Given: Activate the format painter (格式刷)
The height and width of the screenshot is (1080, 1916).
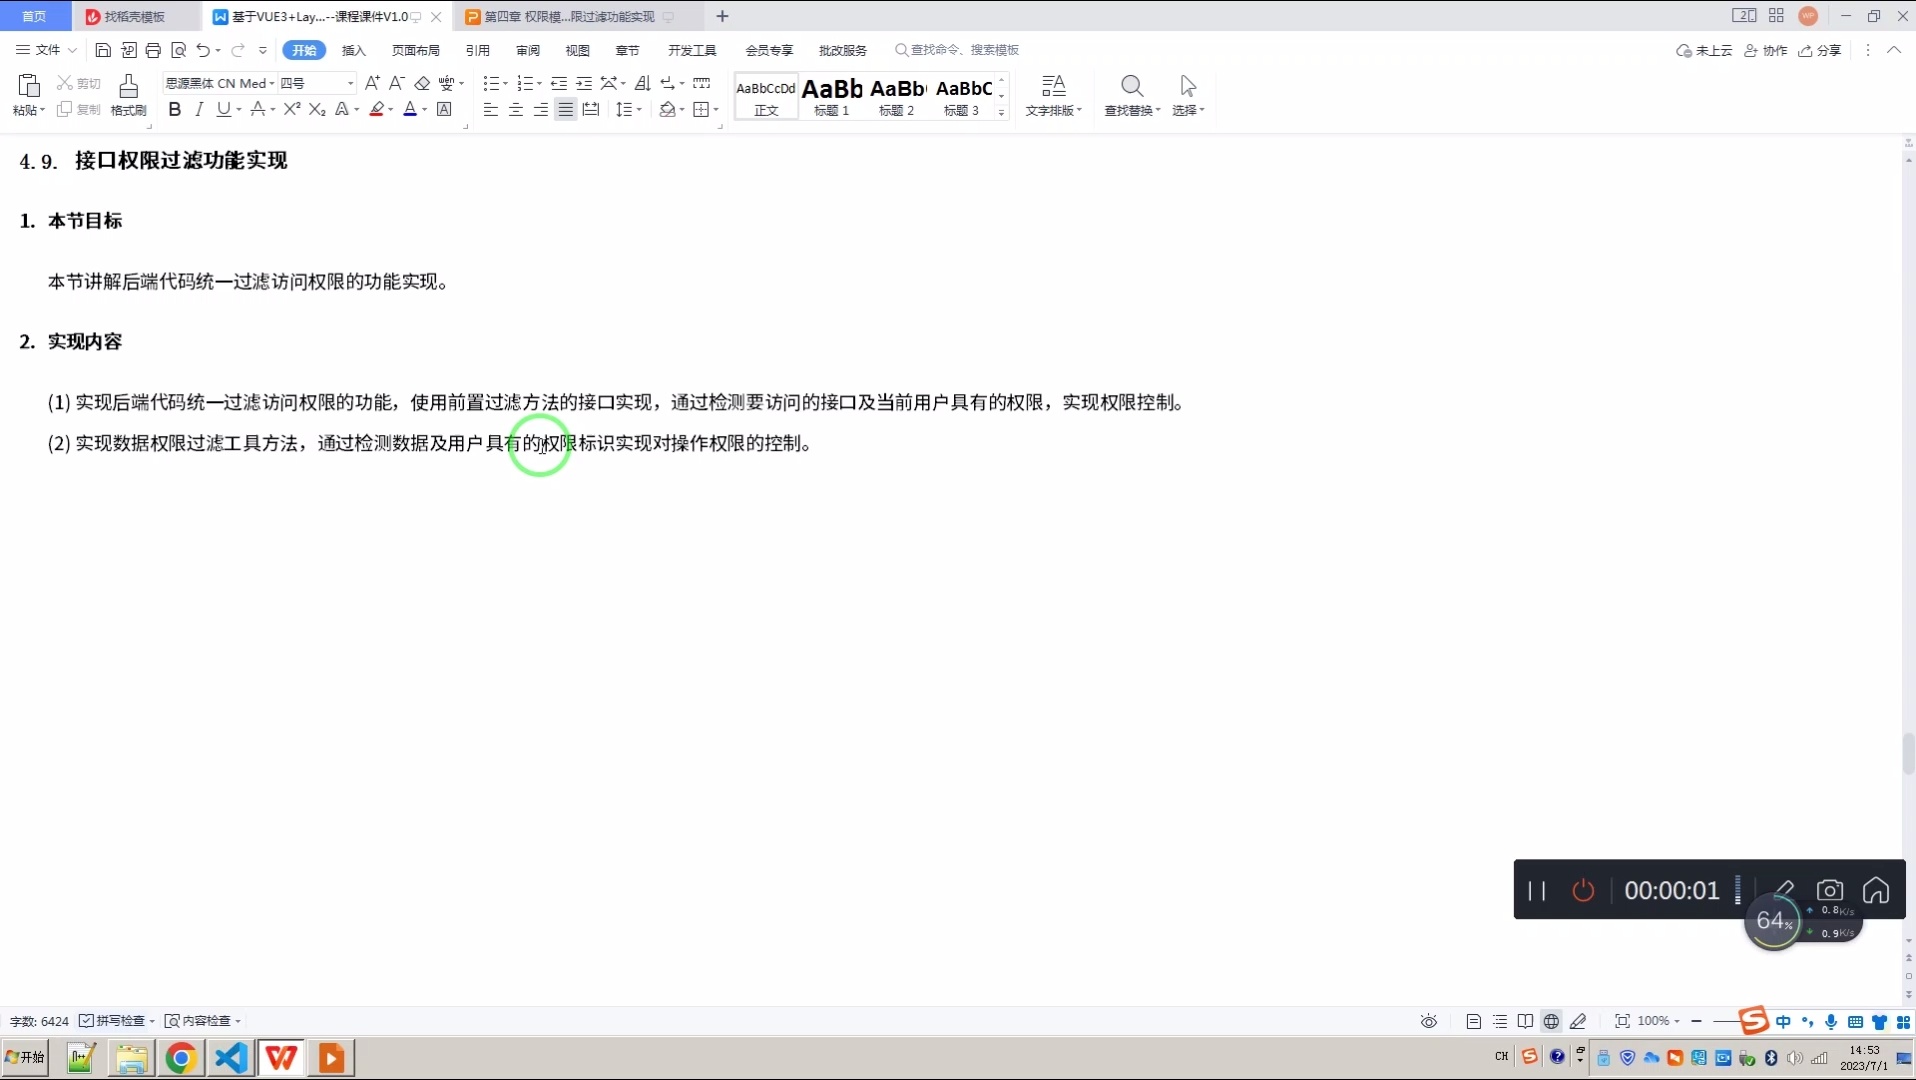Looking at the screenshot, I should click(128, 95).
